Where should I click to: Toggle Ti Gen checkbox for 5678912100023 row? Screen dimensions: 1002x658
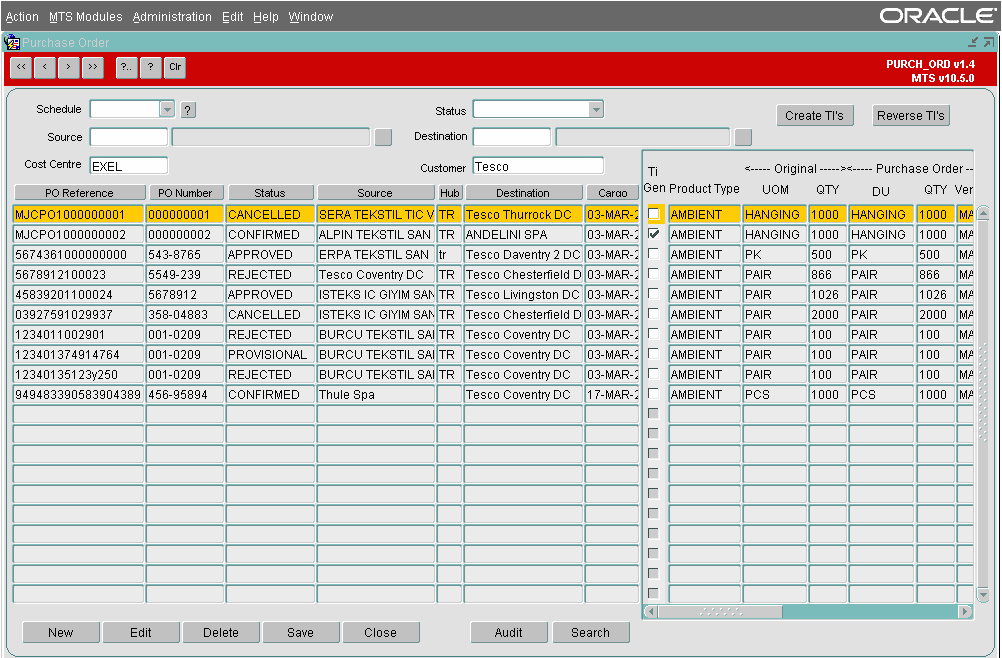[x=654, y=273]
